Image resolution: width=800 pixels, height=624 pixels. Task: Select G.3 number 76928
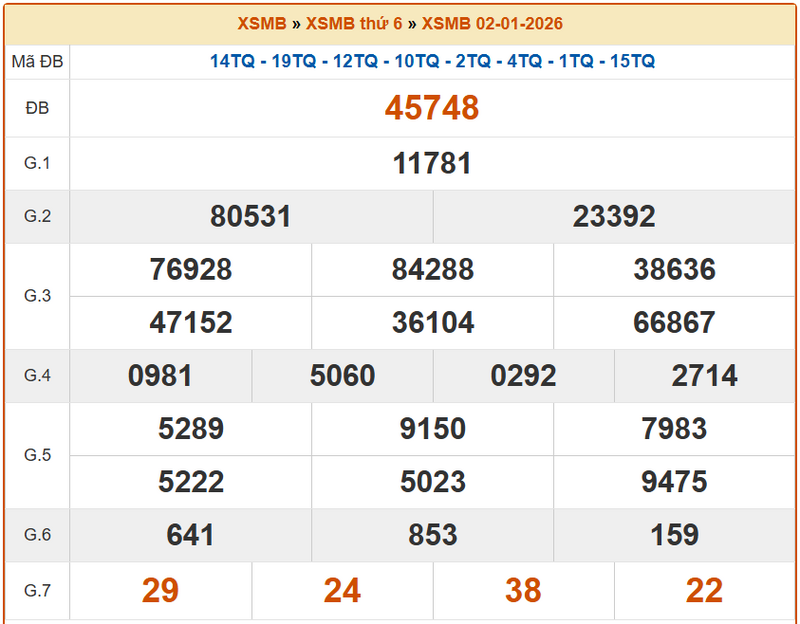pos(190,269)
